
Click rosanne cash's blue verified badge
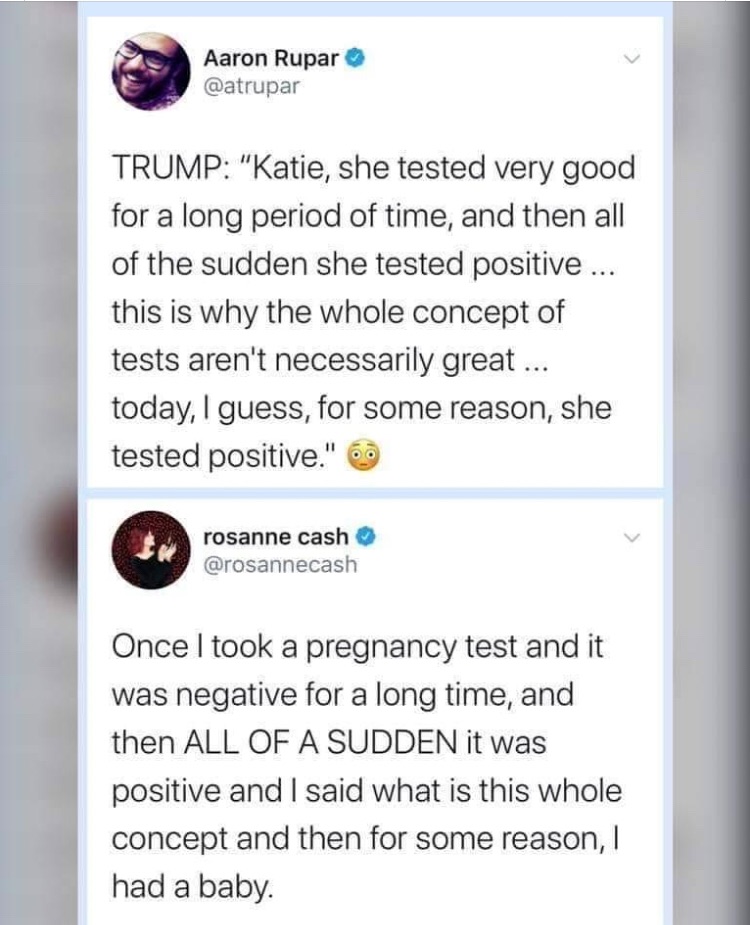point(366,537)
